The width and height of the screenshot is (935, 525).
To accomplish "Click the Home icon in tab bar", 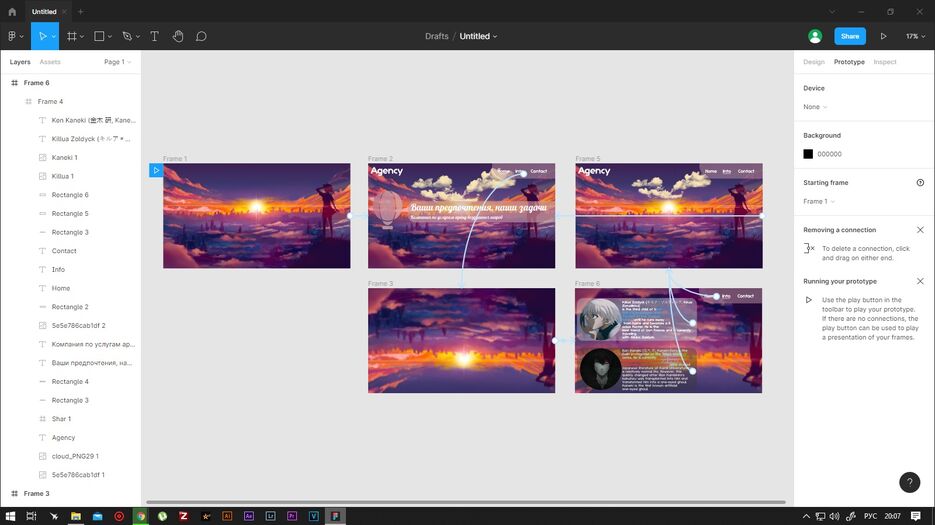I will pos(12,11).
